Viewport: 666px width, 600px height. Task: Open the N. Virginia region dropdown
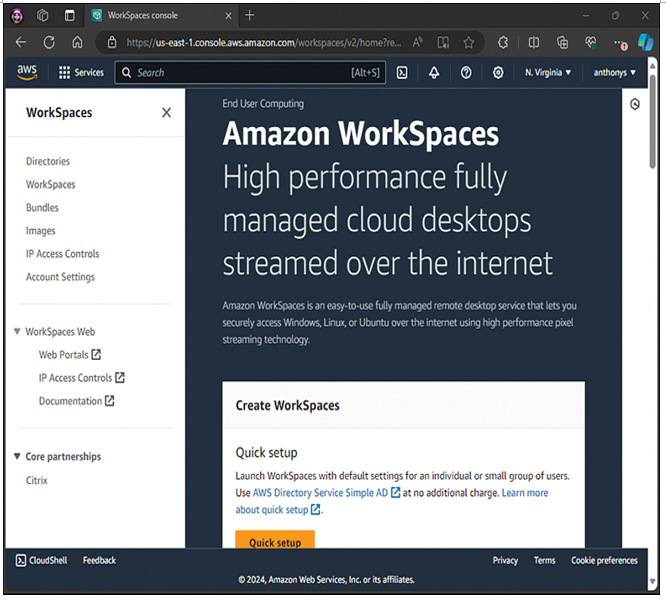548,73
